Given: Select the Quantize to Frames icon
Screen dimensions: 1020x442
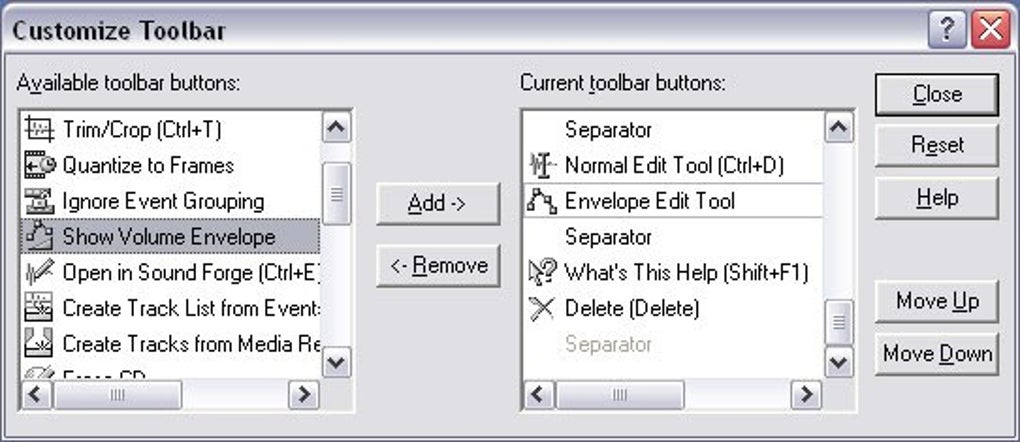Looking at the screenshot, I should point(39,165).
